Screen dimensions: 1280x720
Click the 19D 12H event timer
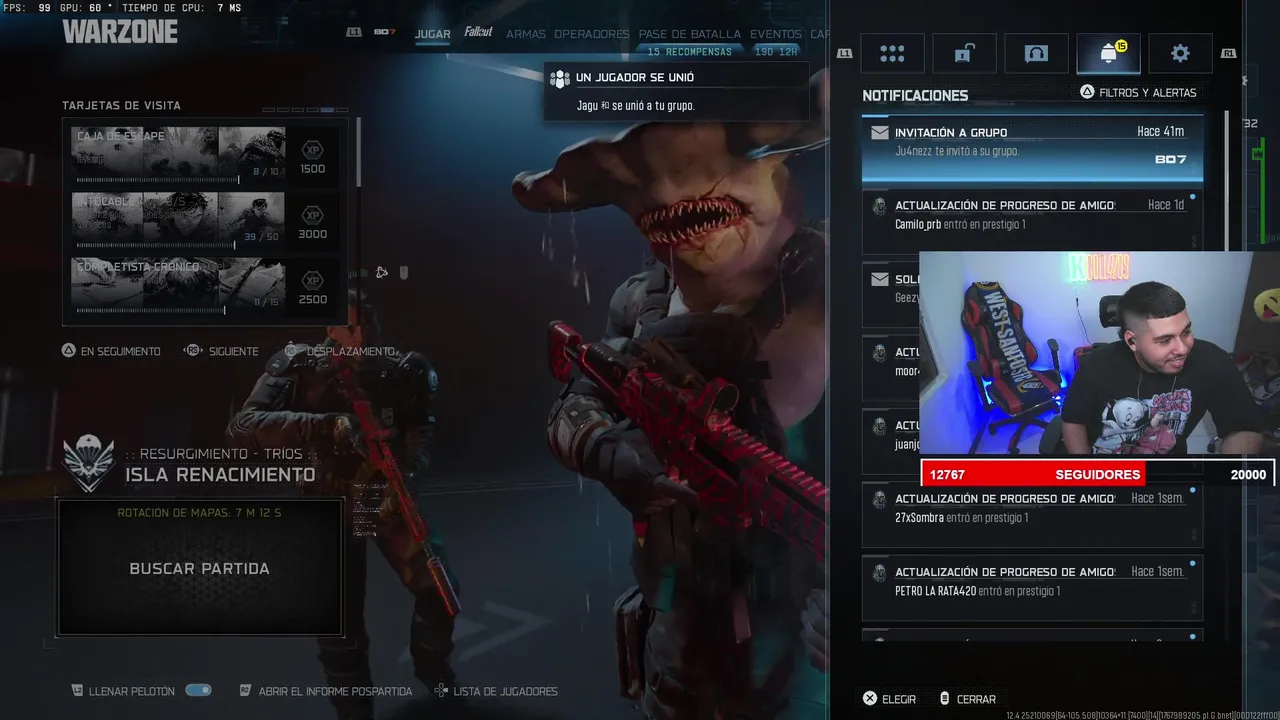776,52
